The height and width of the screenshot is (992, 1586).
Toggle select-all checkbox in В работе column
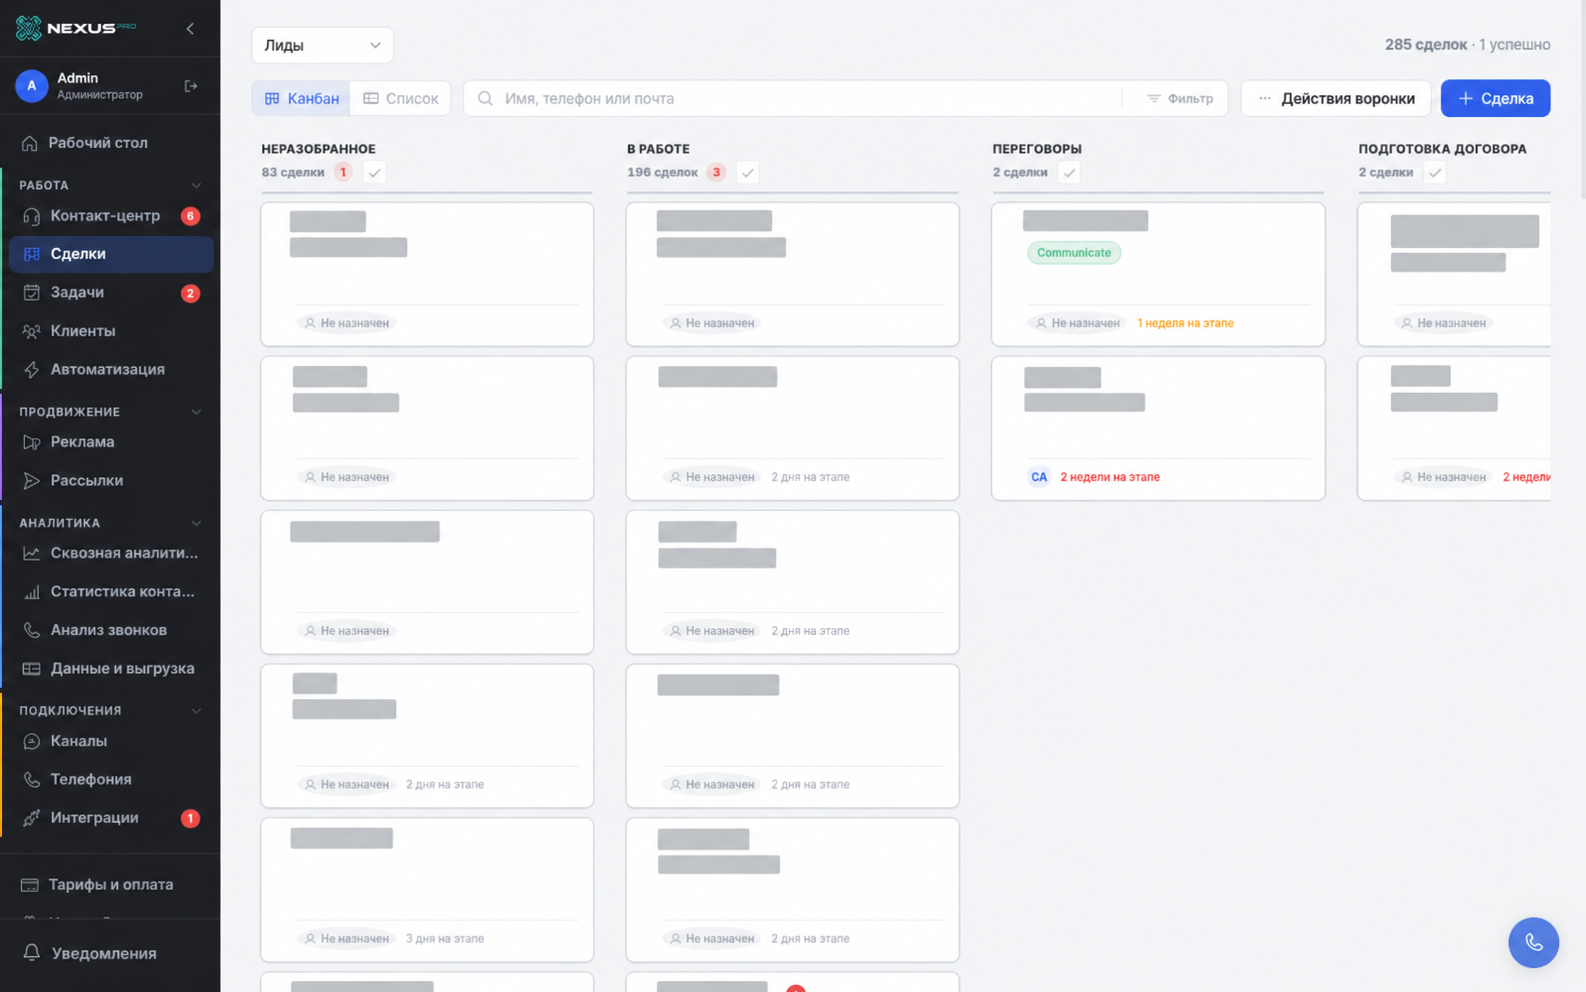pos(747,172)
